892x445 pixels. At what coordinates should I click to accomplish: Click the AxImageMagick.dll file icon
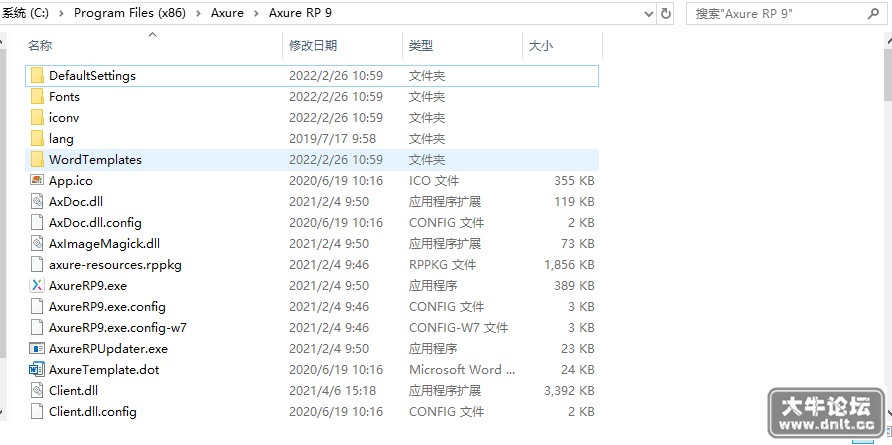37,244
